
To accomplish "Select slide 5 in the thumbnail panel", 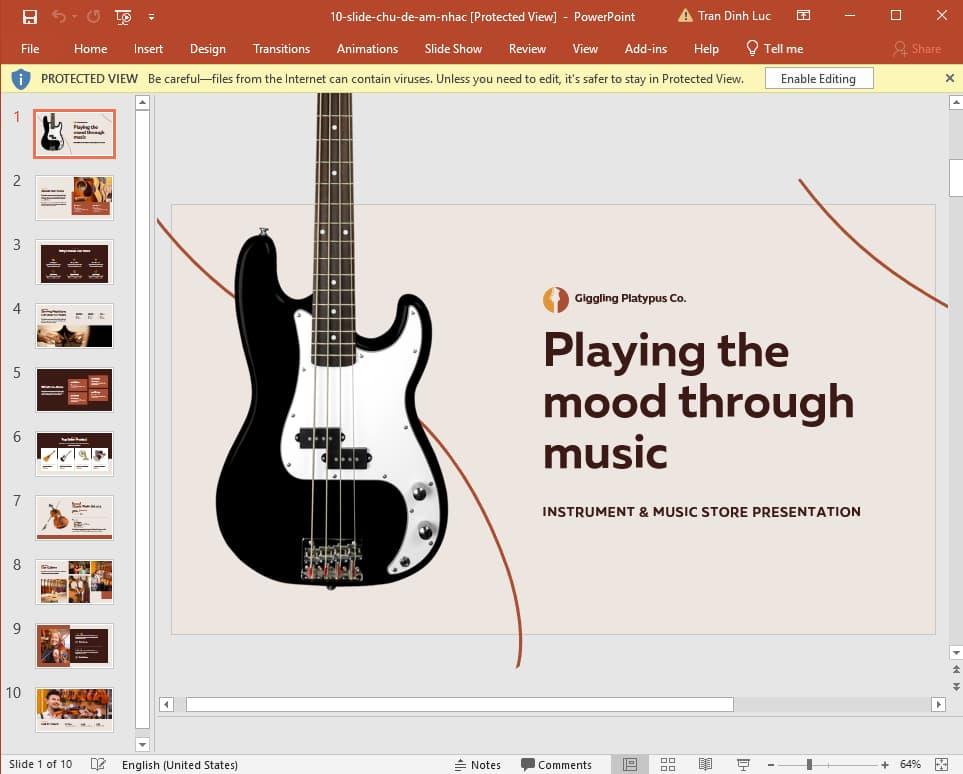I will pos(74,389).
